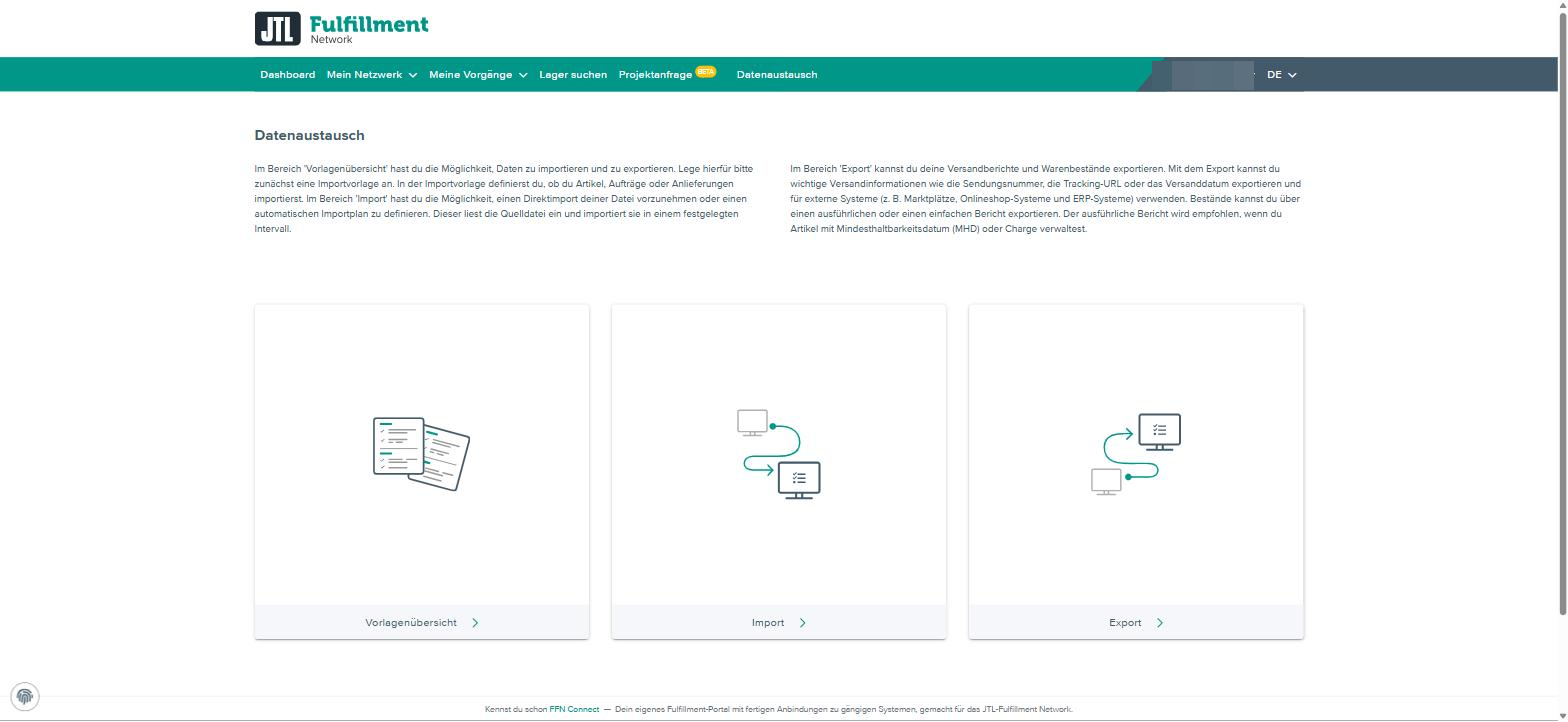Open the Lager suchen menu item
1568x722 pixels.
click(573, 75)
